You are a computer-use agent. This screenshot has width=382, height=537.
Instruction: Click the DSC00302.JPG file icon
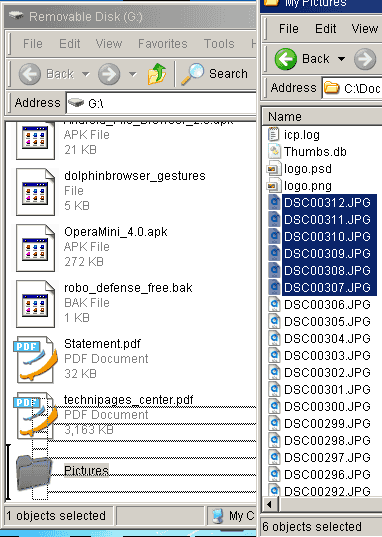click(274, 372)
